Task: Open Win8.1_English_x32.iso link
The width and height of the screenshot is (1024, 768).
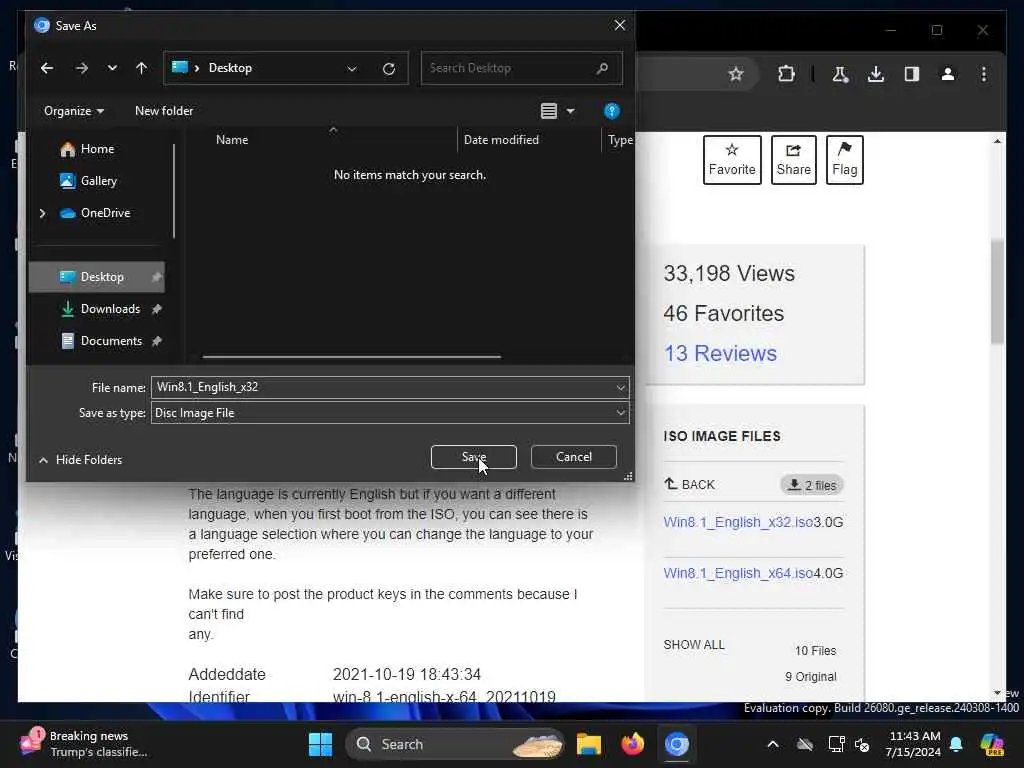Action: [738, 522]
